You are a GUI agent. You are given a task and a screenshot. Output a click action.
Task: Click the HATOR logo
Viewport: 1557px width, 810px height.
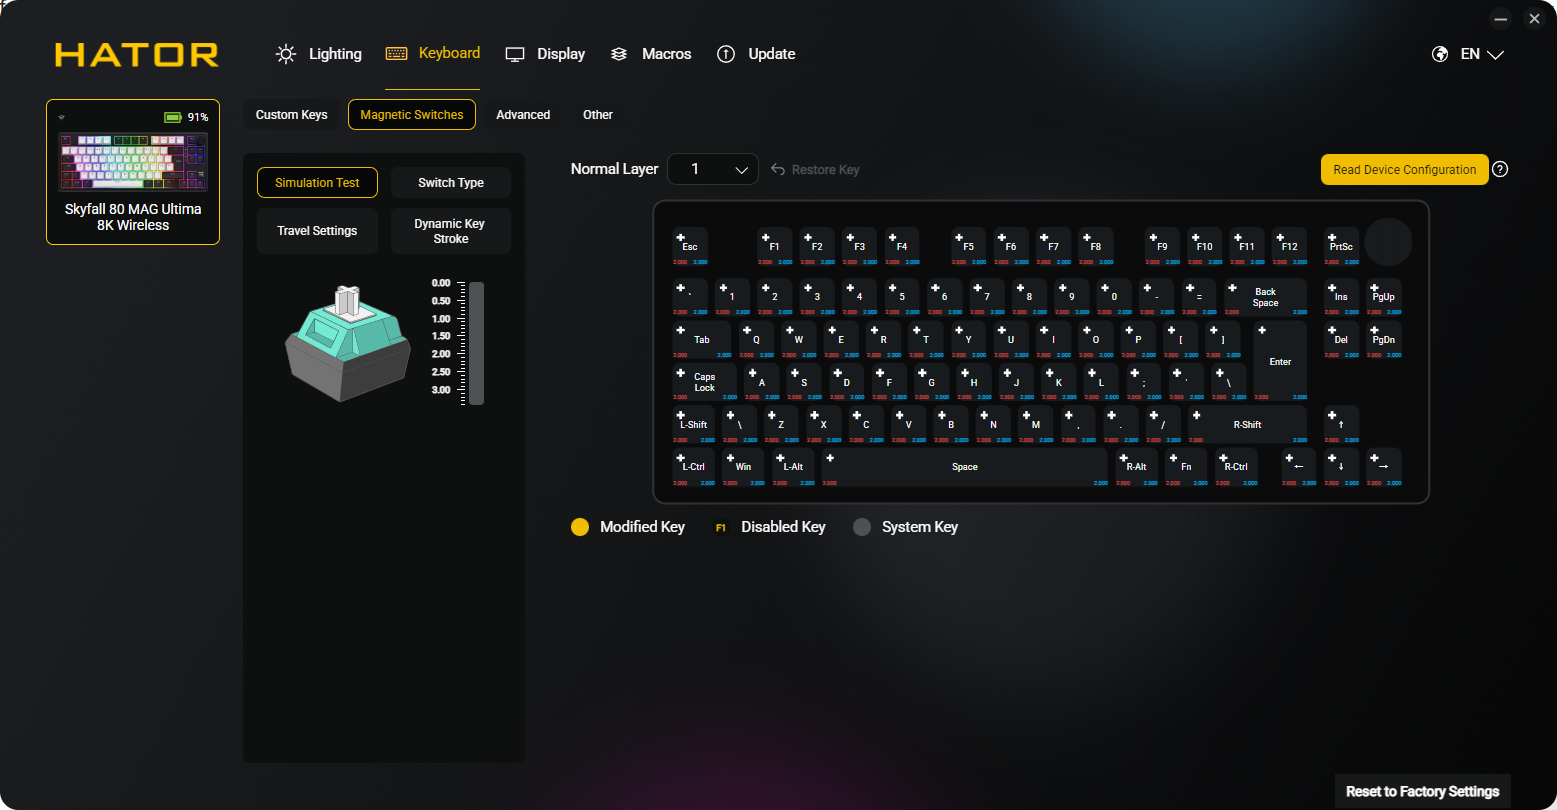136,55
